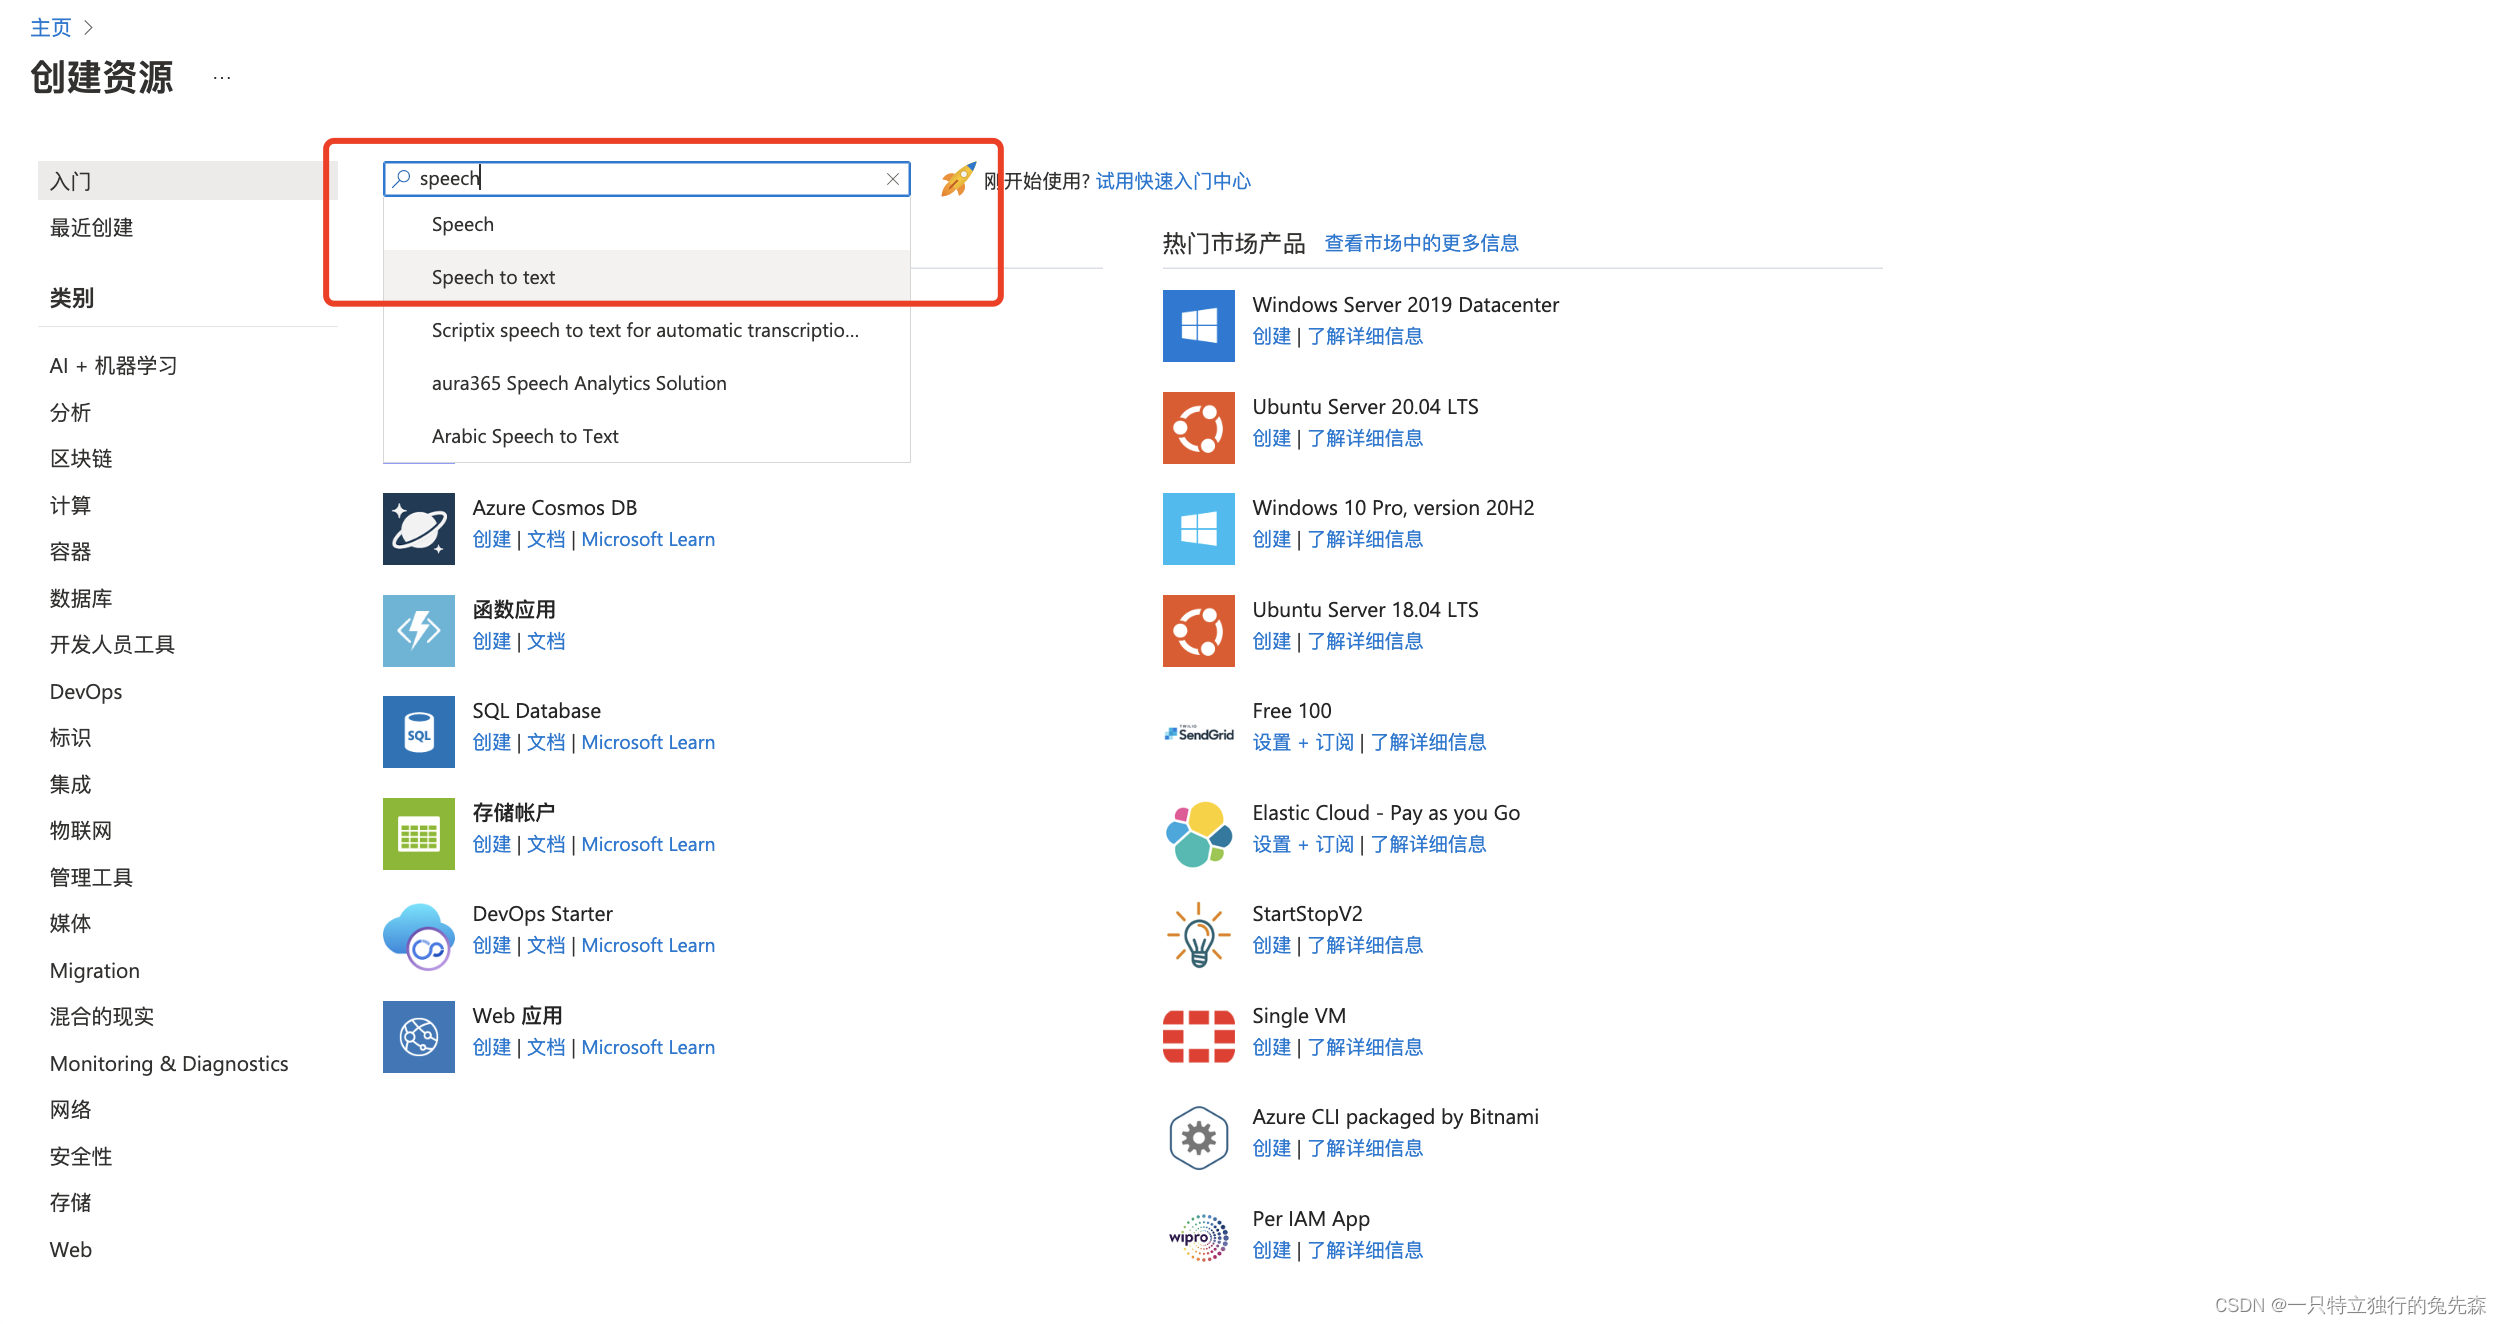Screen dimensions: 2502x1324
Task: Select the 'Speech' search suggestion
Action: (x=462, y=224)
